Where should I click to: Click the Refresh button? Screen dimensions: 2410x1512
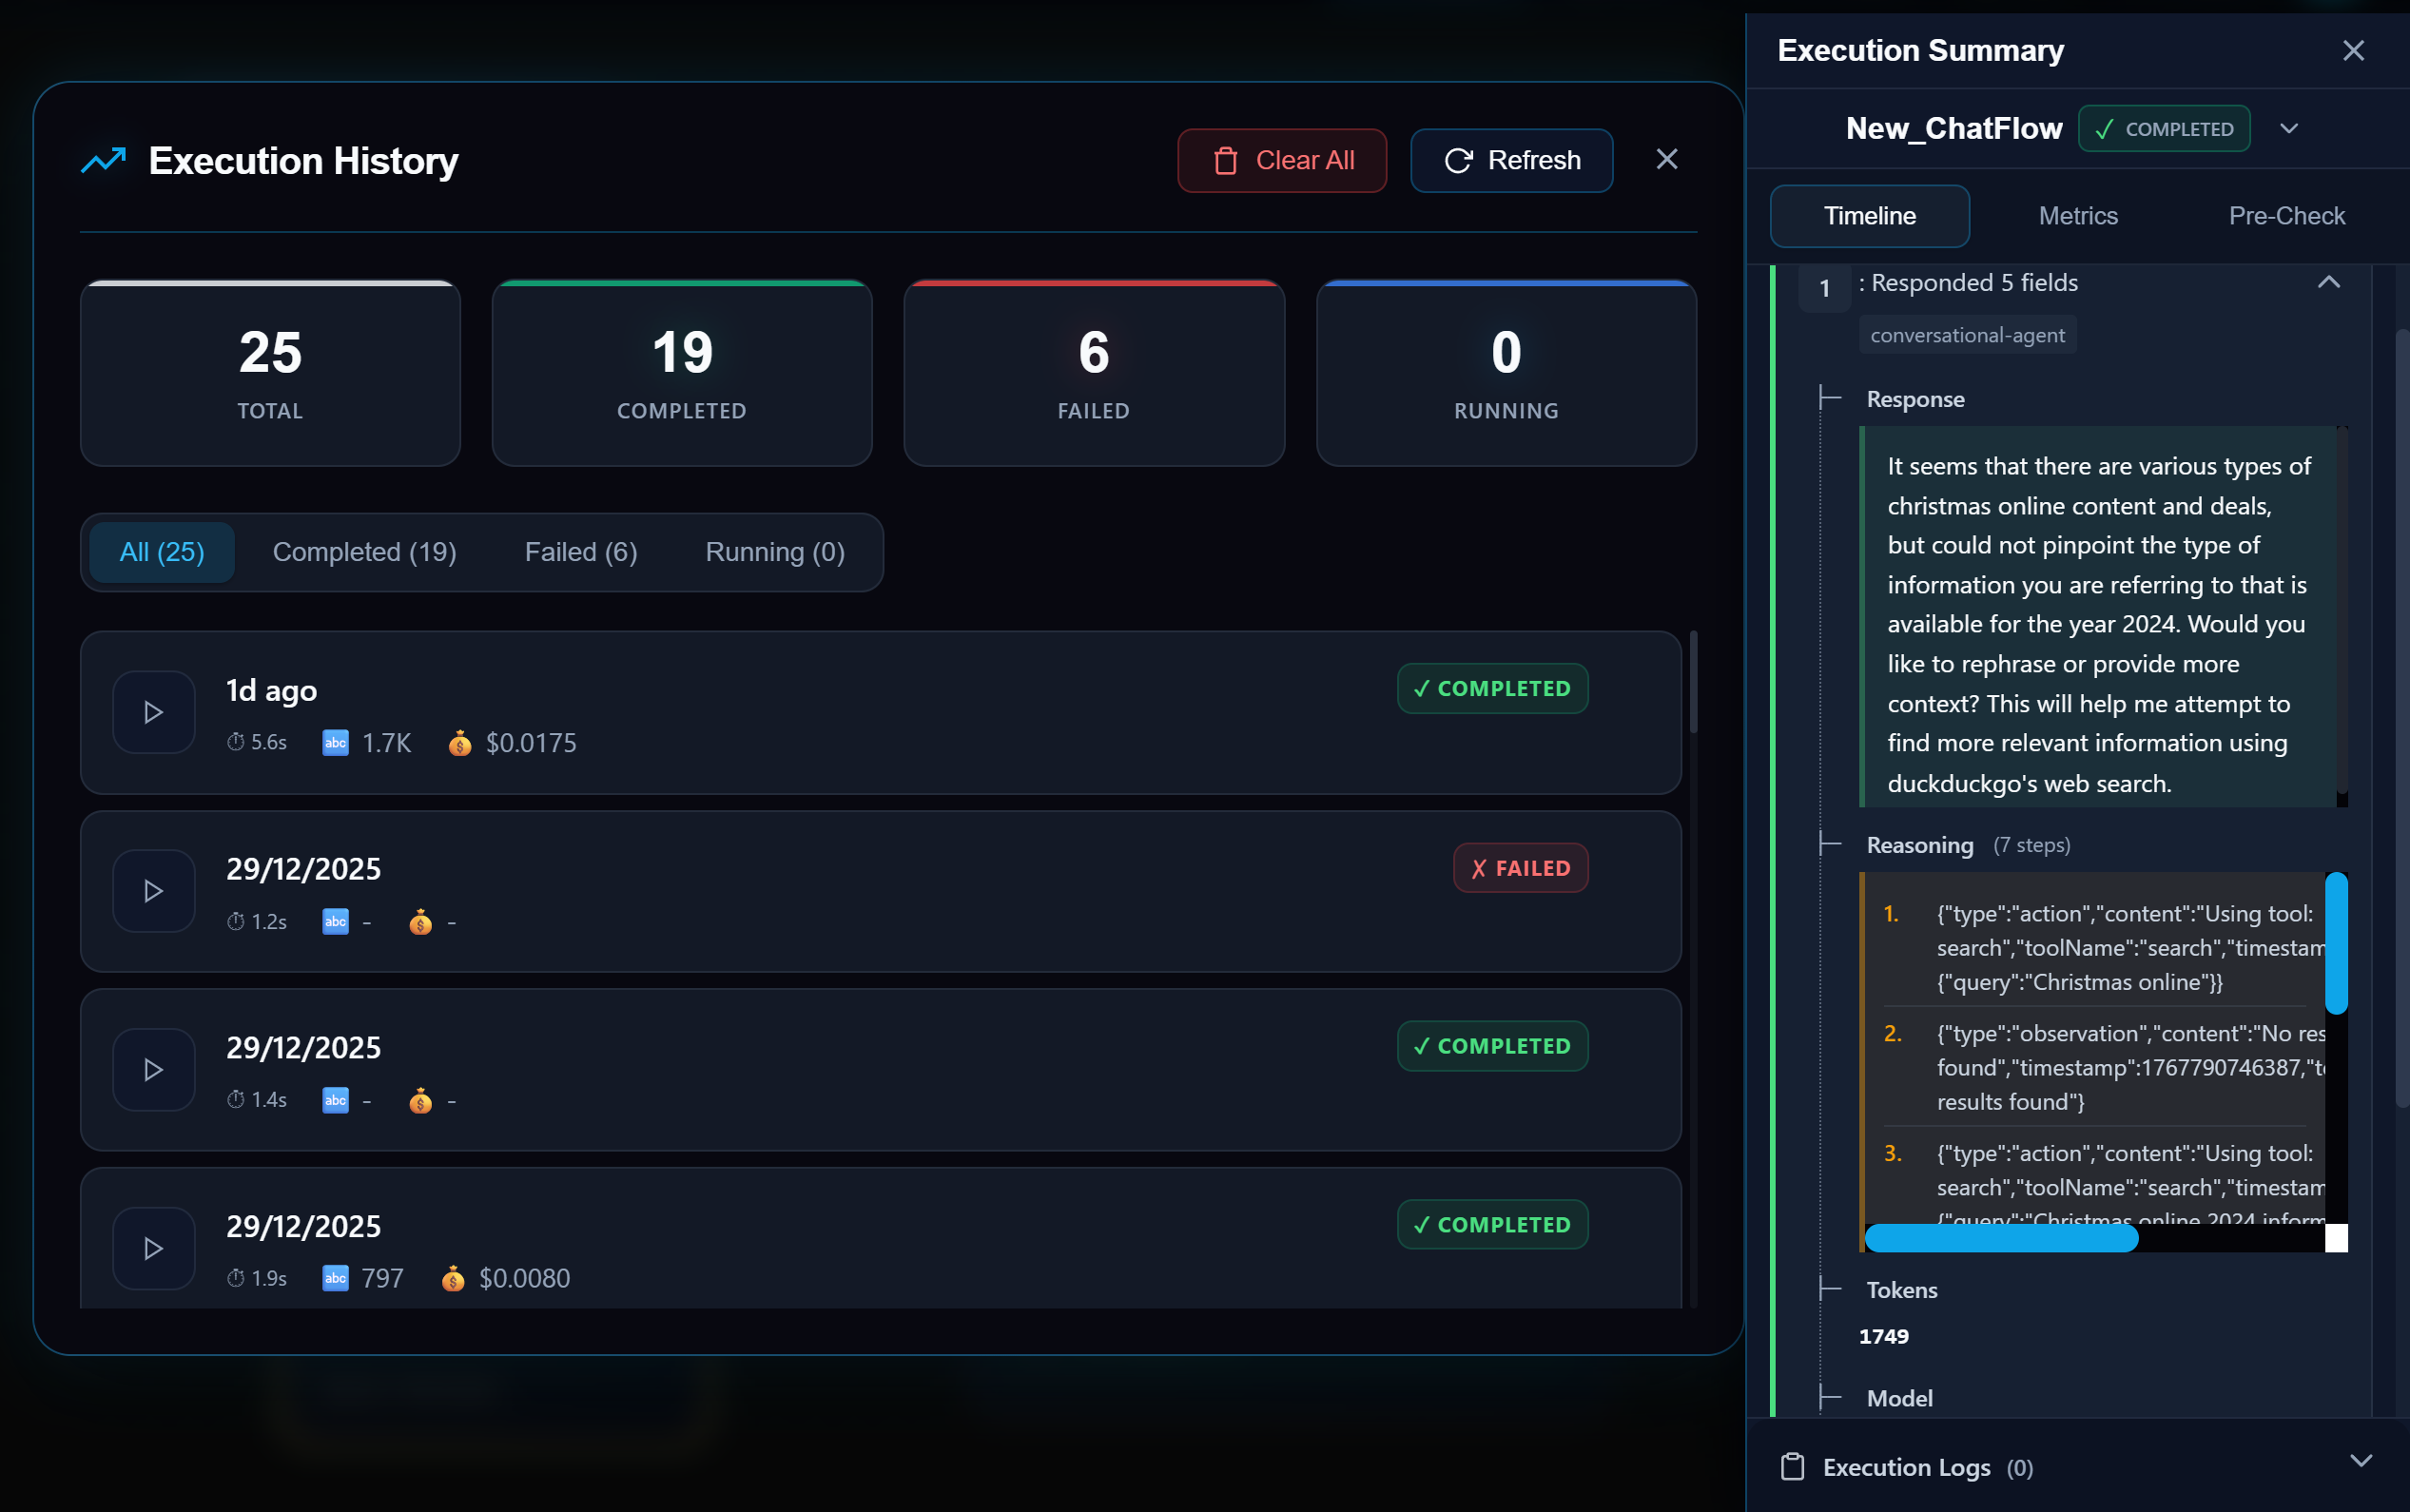1511,160
